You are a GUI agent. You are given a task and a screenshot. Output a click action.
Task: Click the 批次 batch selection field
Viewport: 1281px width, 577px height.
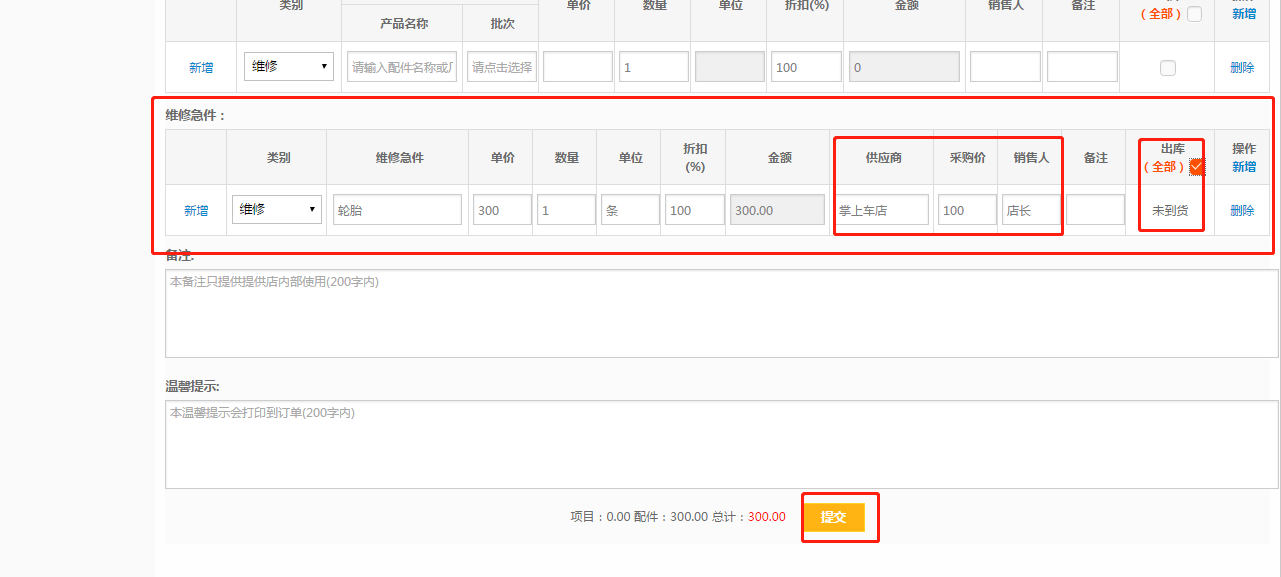click(x=502, y=67)
